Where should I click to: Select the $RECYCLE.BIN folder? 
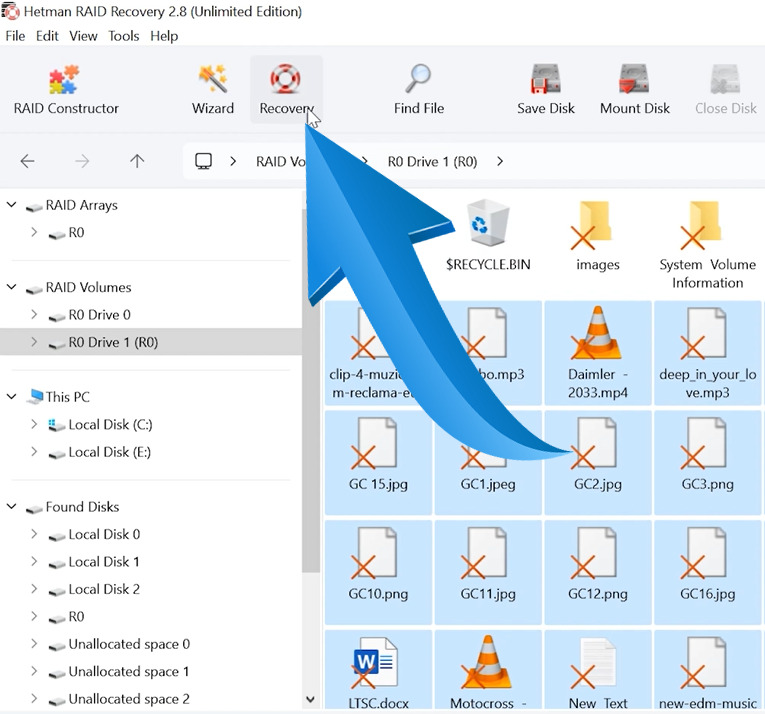tap(488, 235)
